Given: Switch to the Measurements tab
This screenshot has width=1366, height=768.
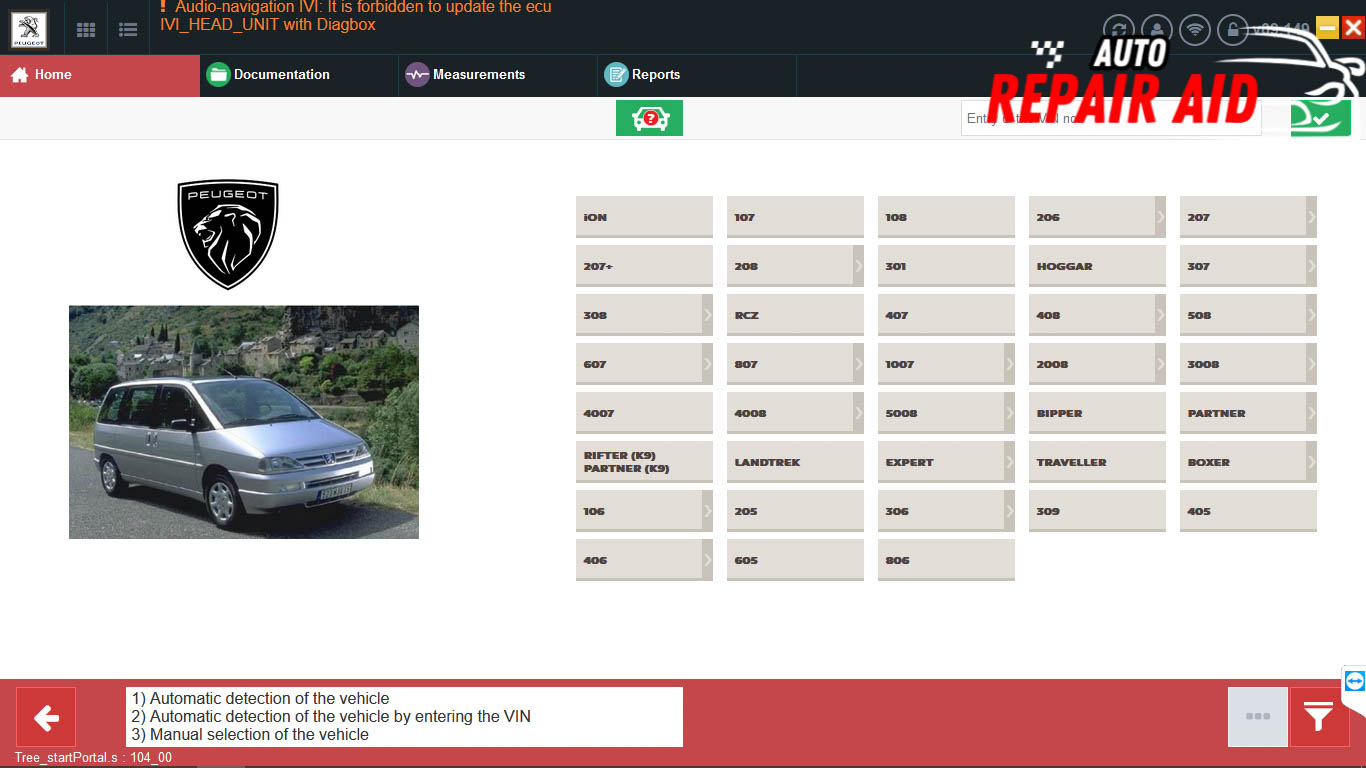Looking at the screenshot, I should tap(497, 75).
